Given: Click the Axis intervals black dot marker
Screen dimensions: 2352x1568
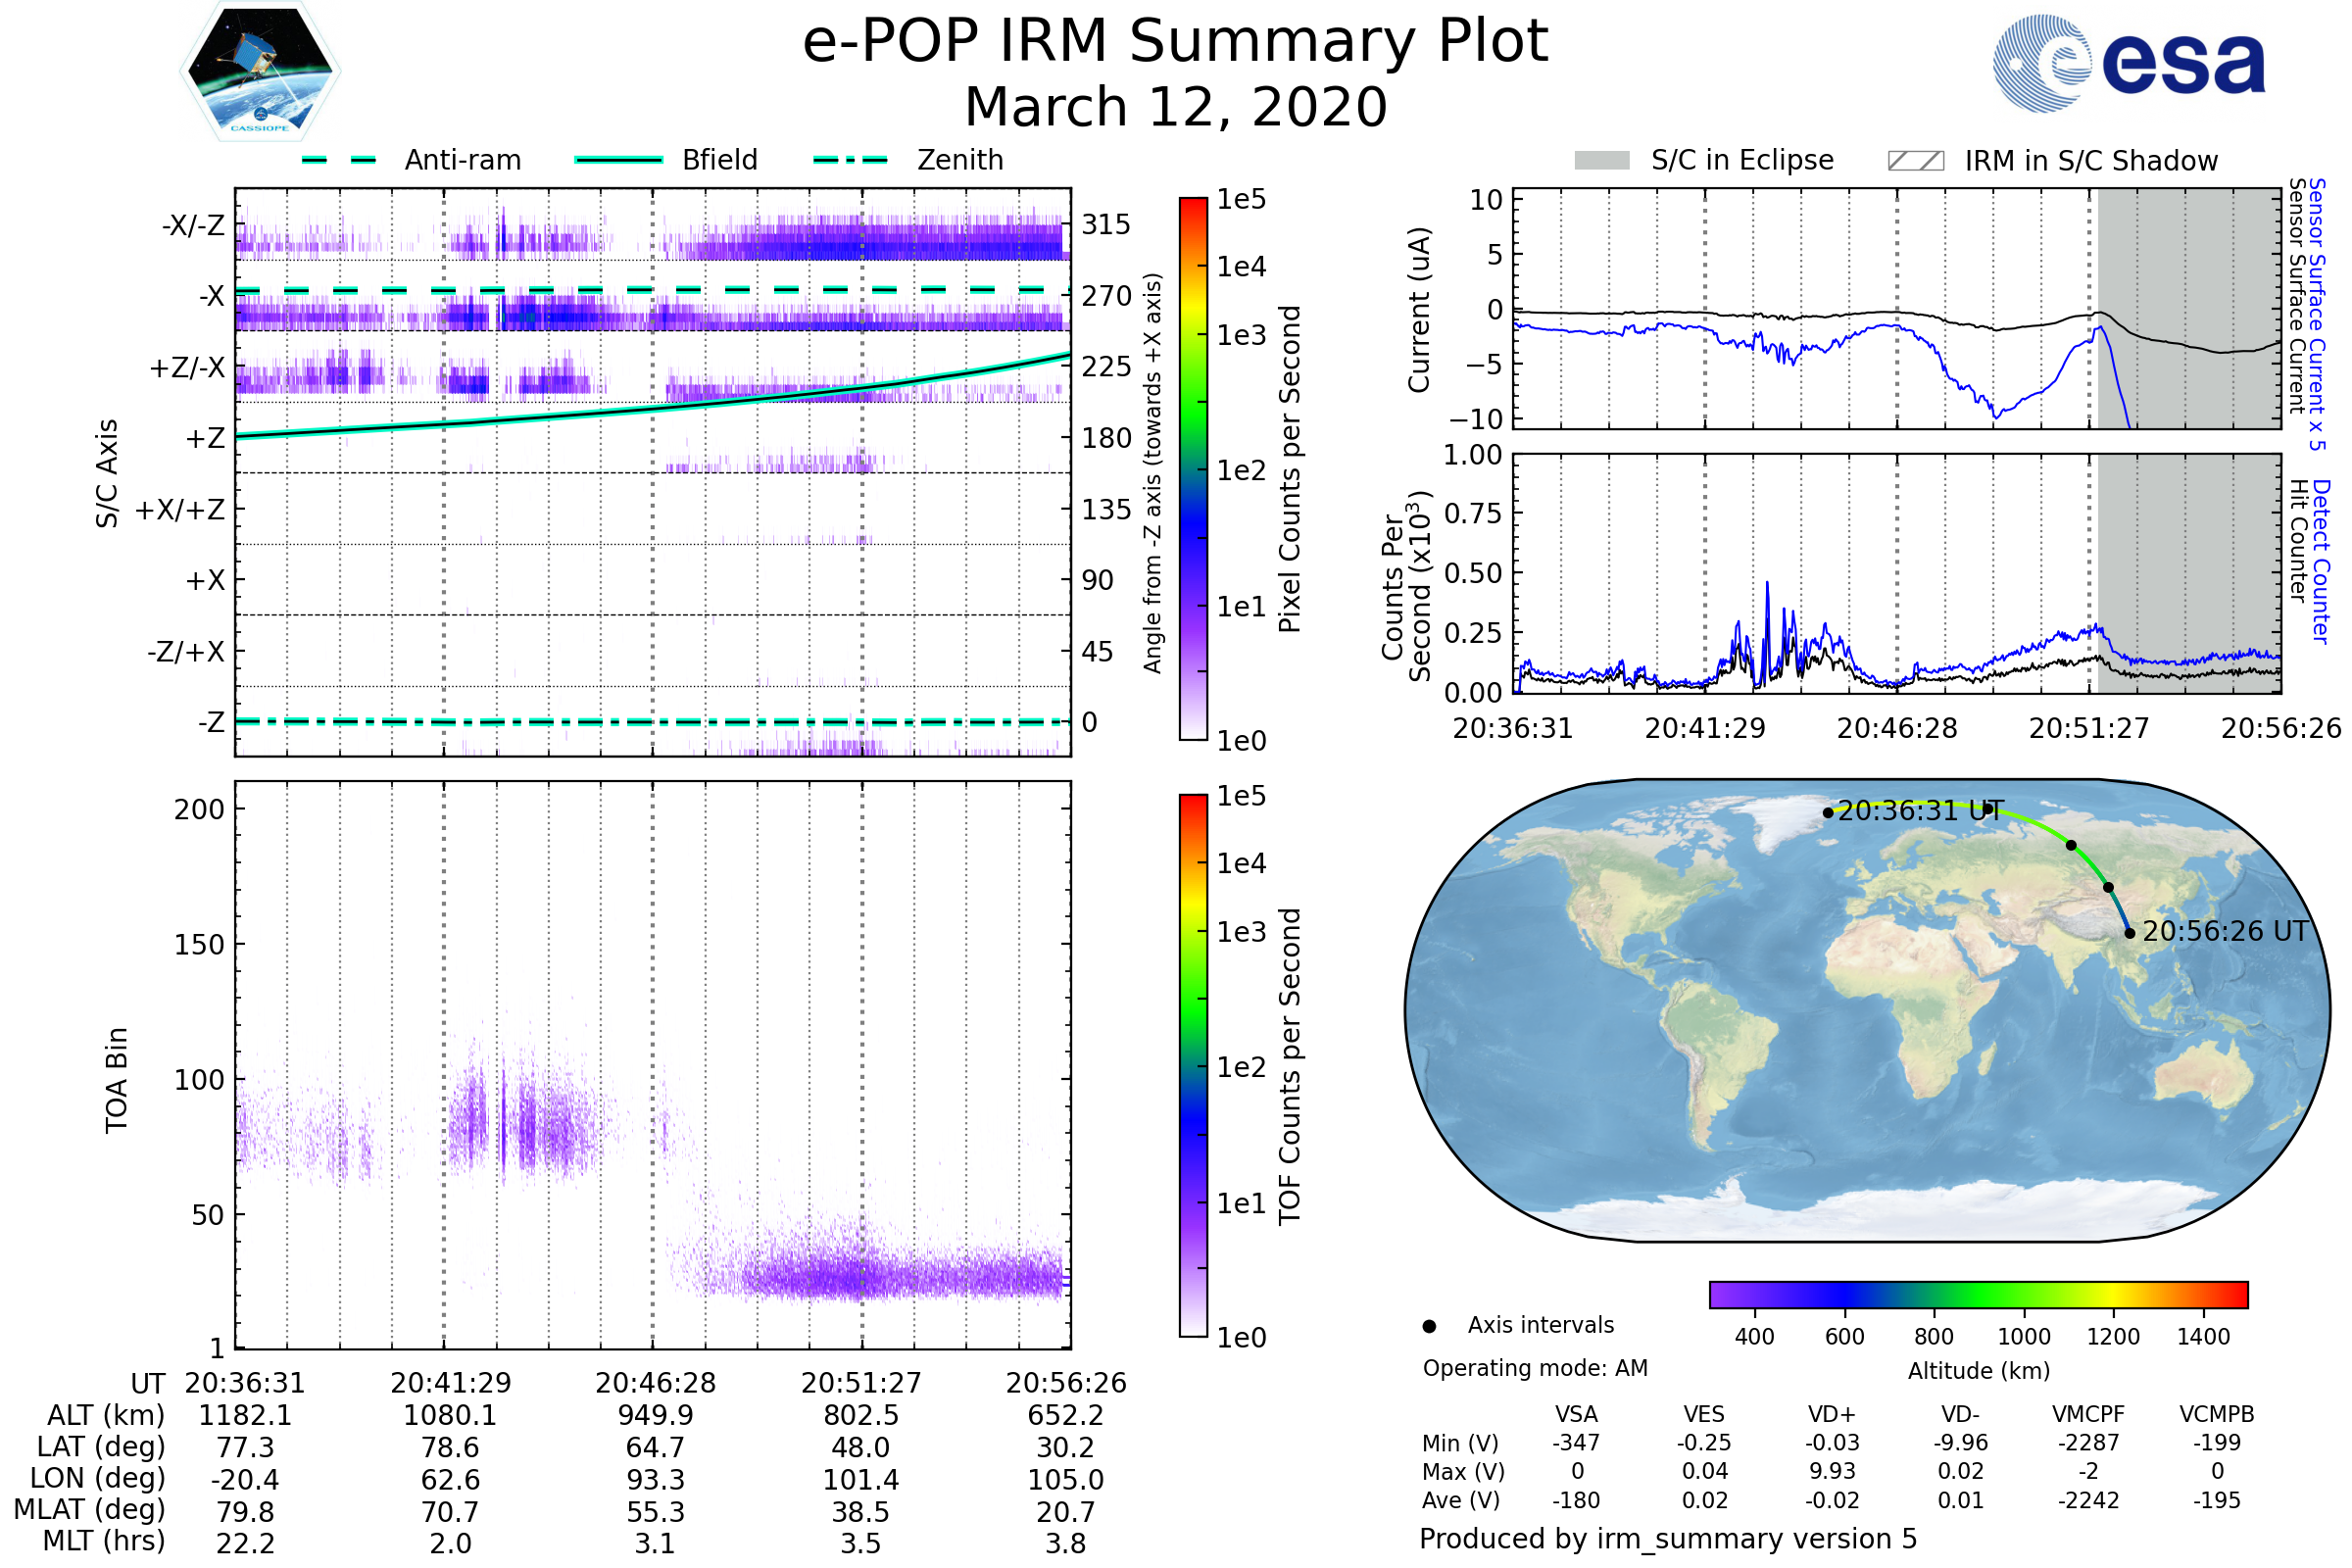Looking at the screenshot, I should click(x=1429, y=1326).
